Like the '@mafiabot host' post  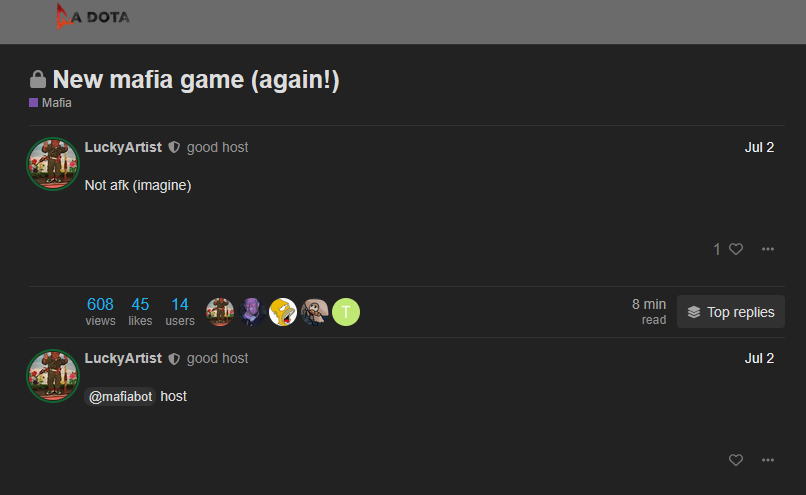[736, 460]
